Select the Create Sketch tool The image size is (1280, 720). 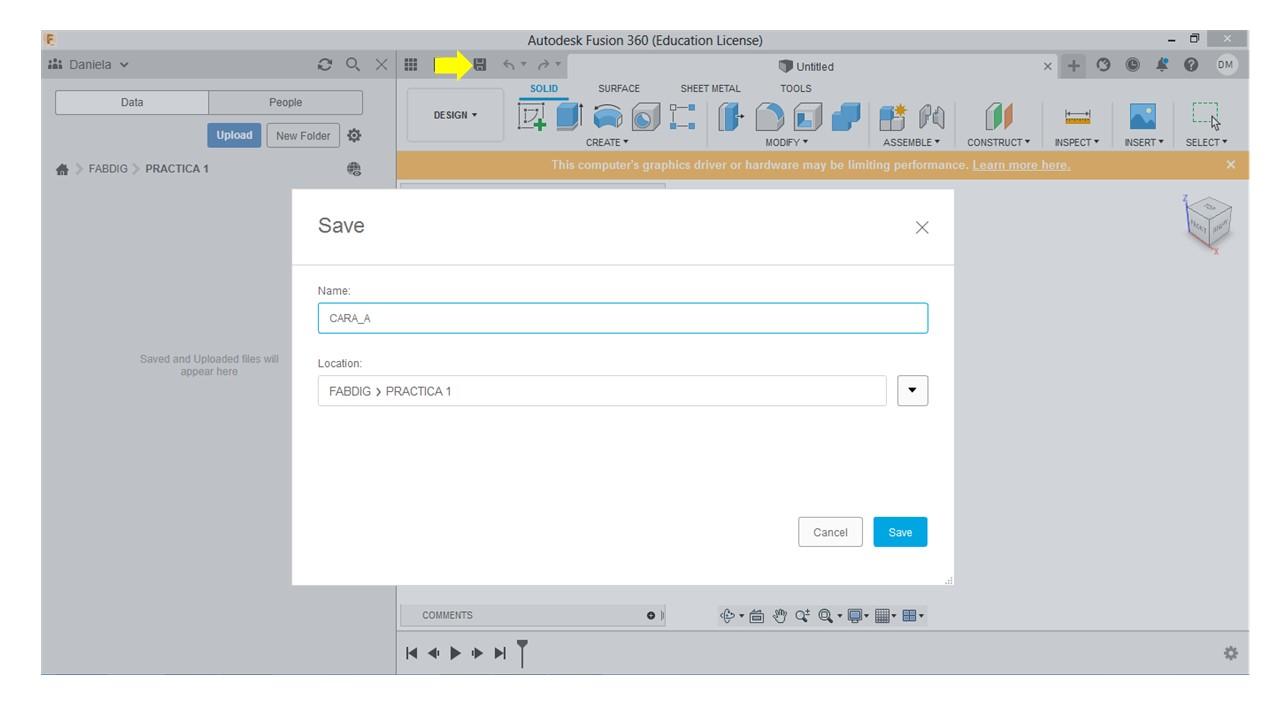click(x=530, y=116)
